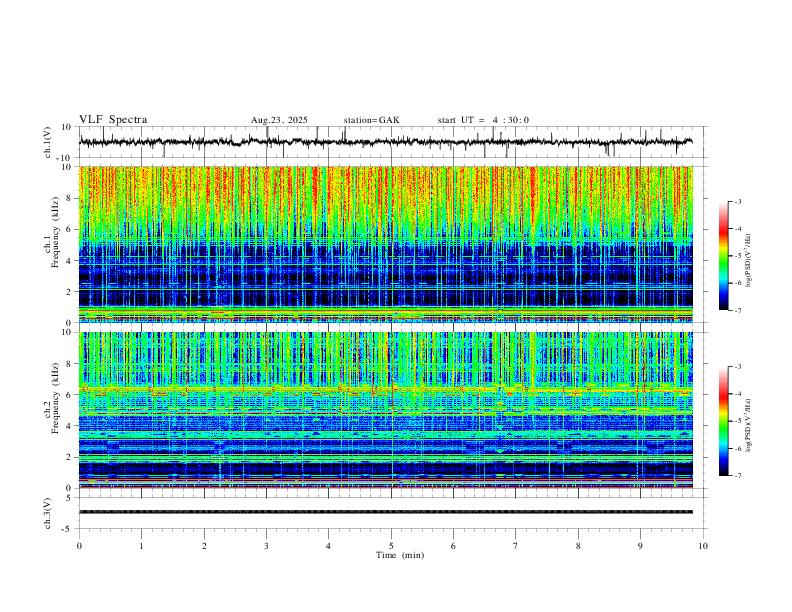Click the "ch.3(V)" axis label
Screen dimensions: 792x612
48,514
